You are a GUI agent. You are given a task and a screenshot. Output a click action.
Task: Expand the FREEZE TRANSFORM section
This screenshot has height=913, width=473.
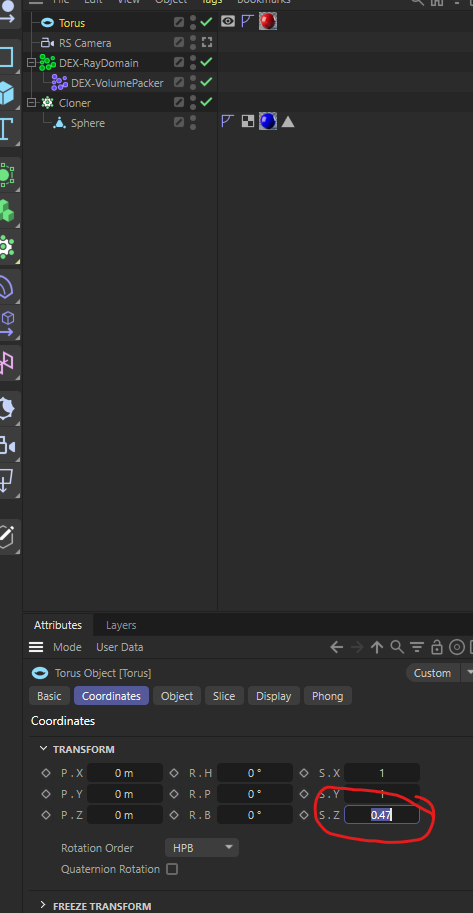click(x=44, y=905)
